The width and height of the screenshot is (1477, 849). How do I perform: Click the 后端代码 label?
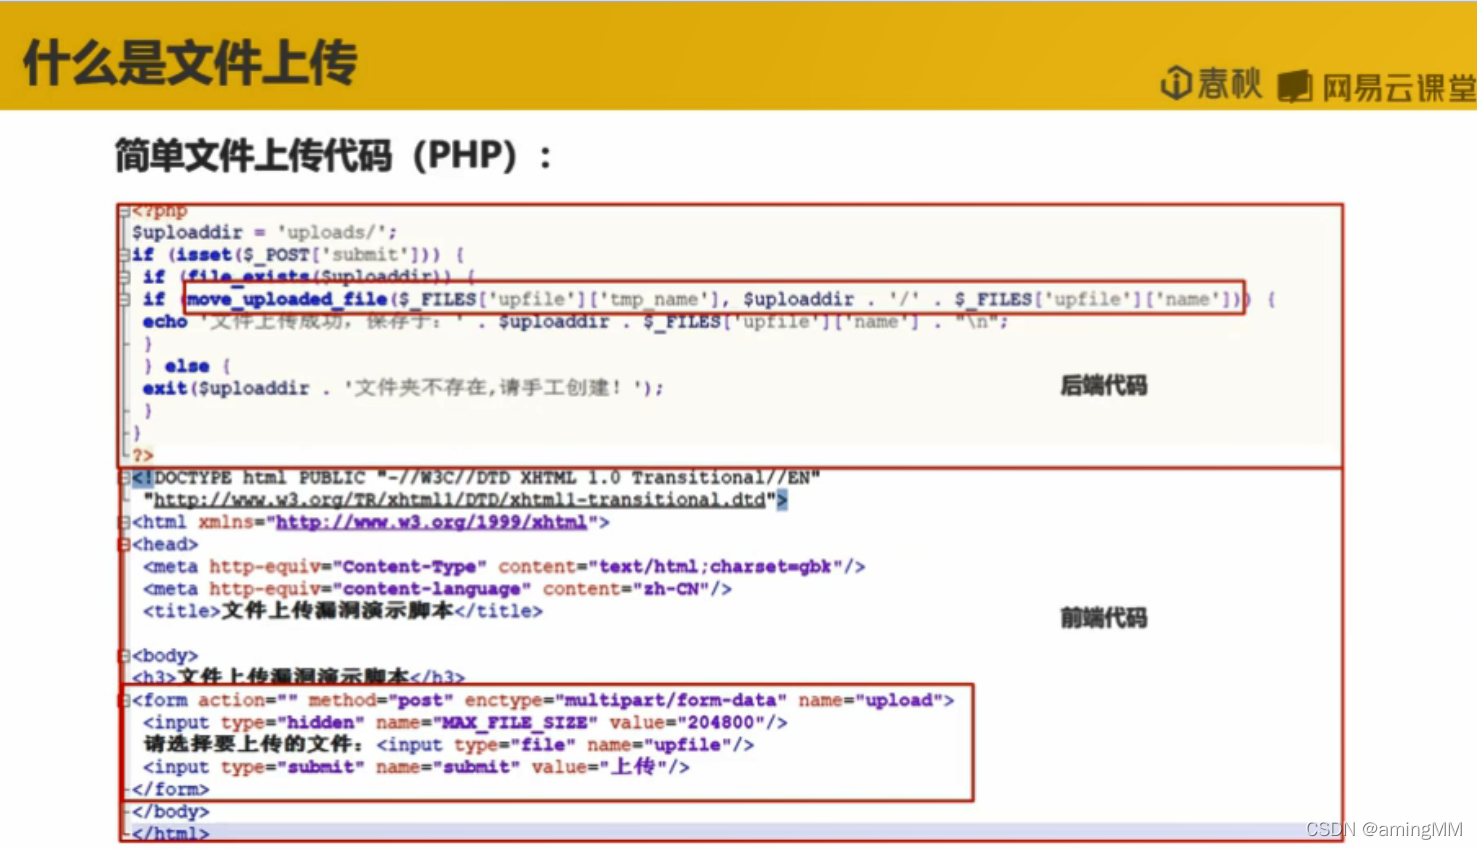[1103, 385]
